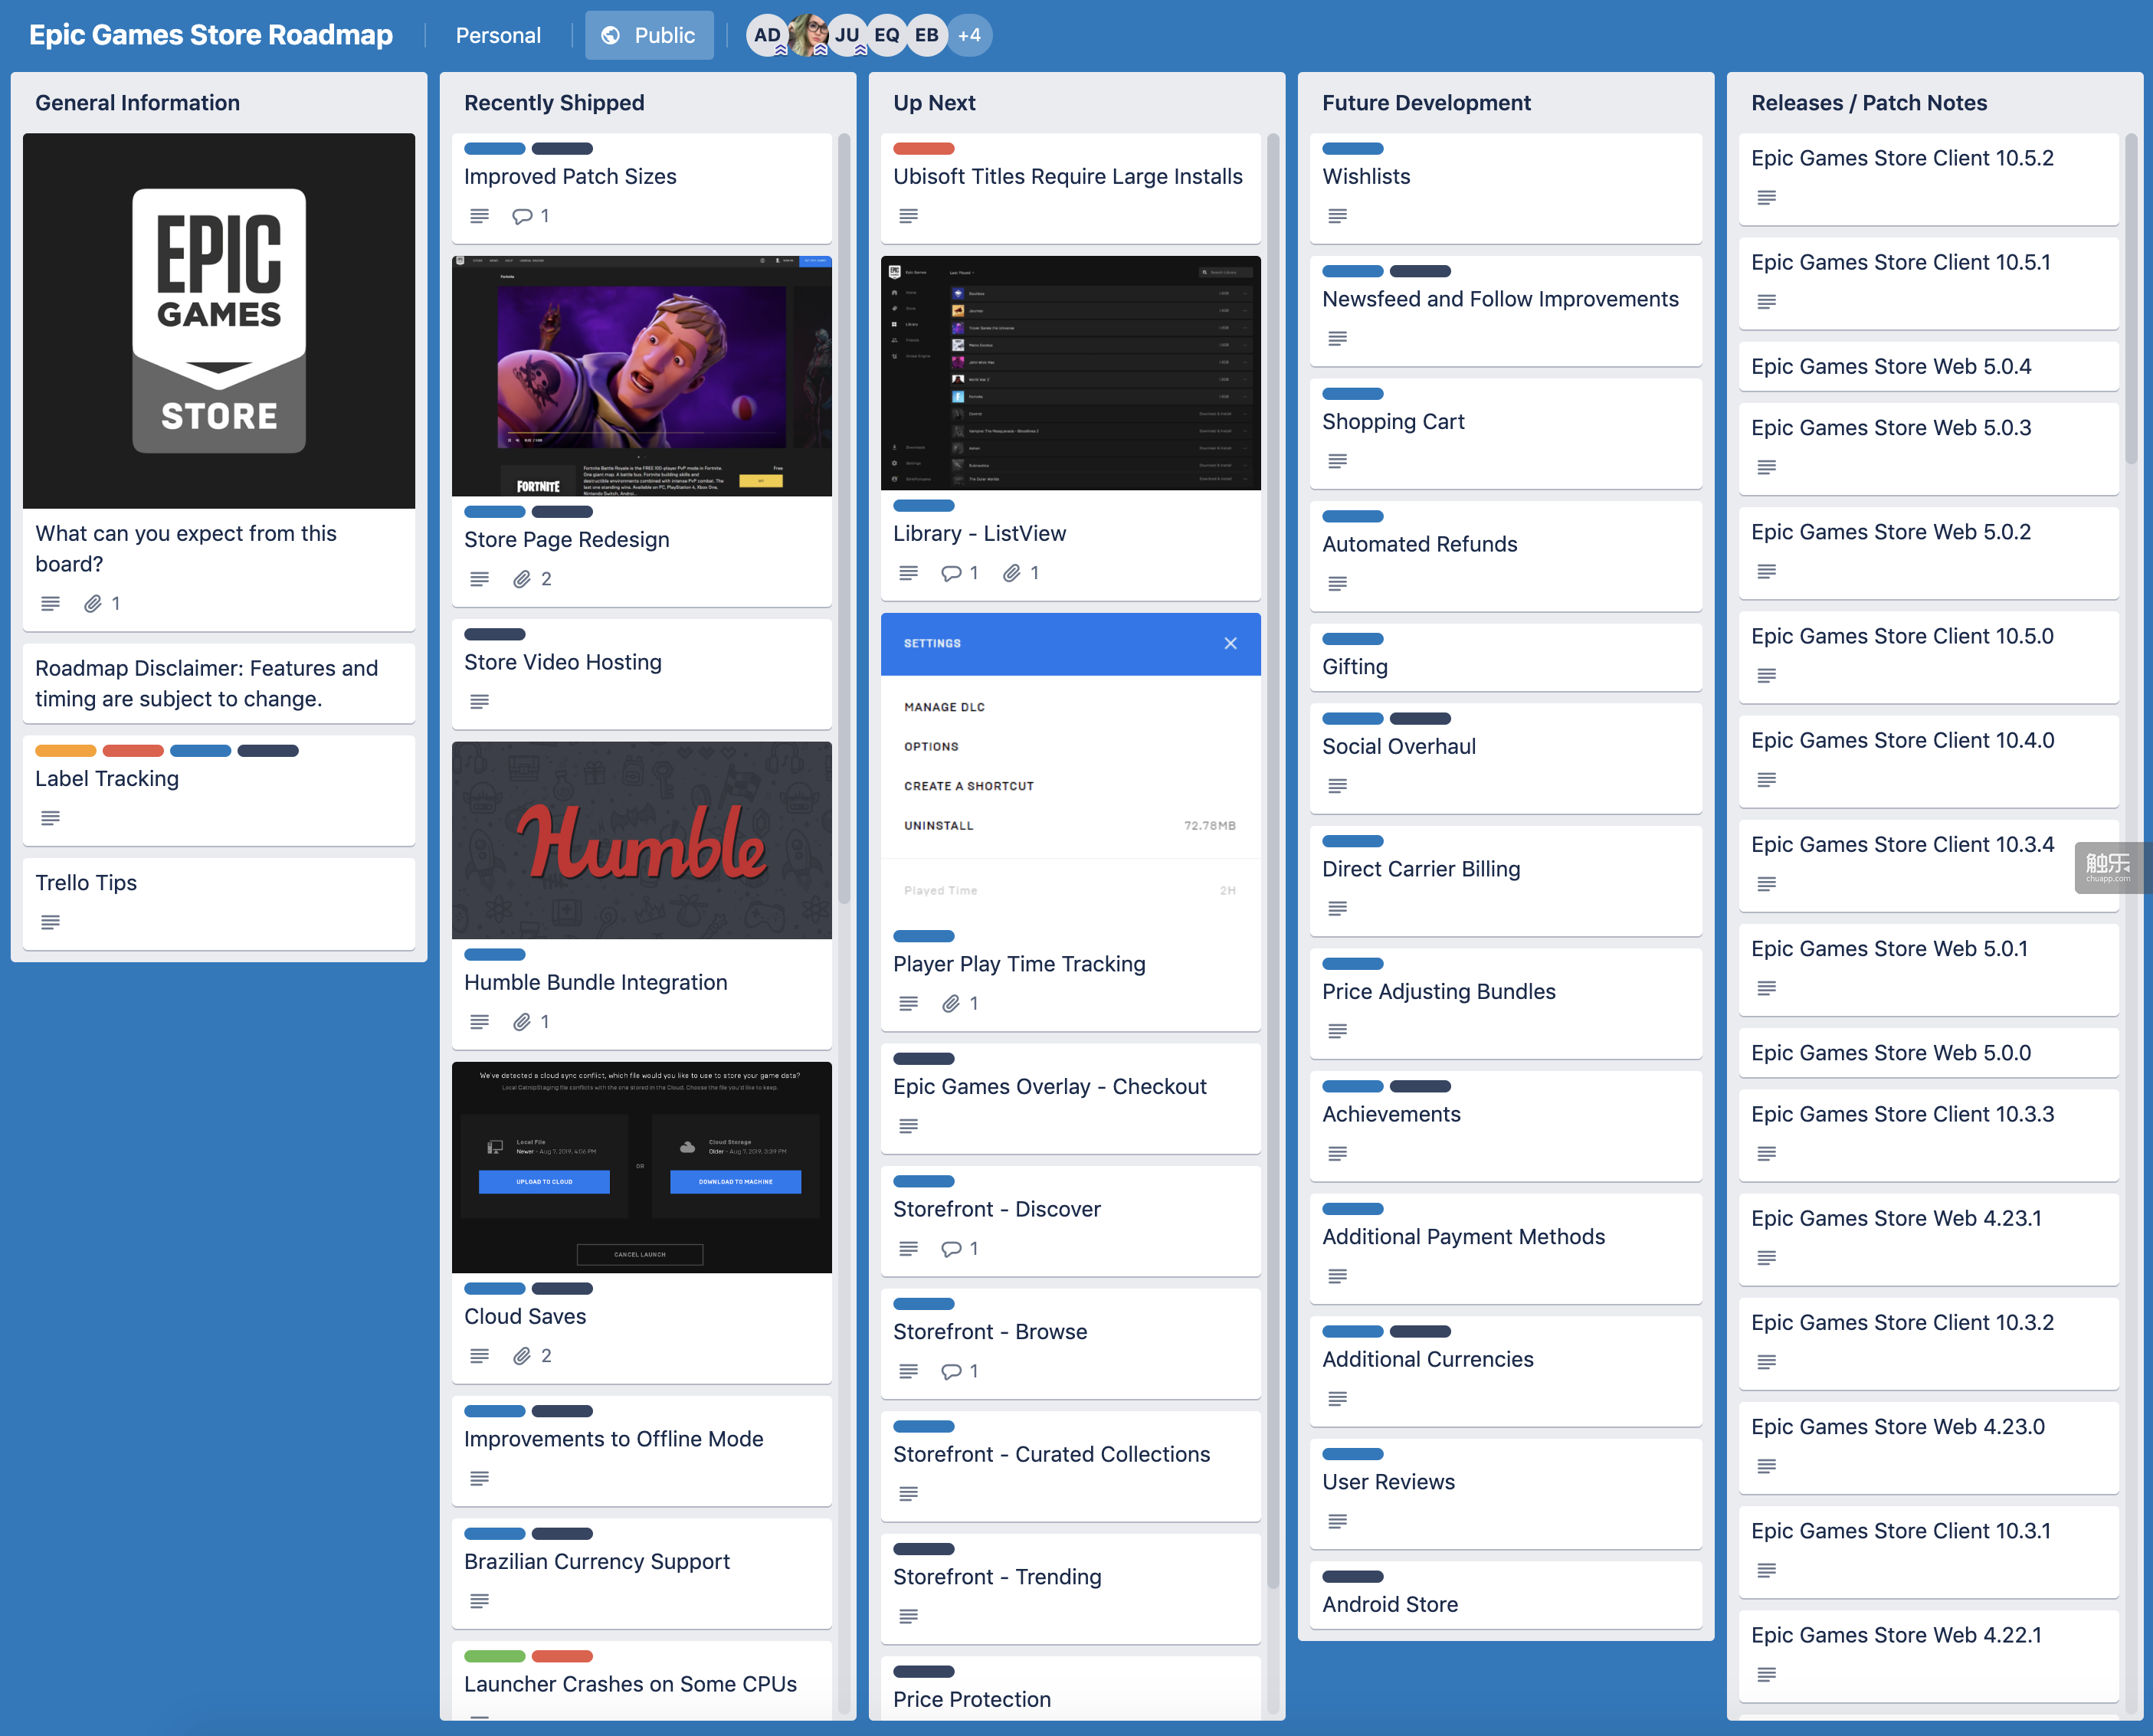
Task: Click description icon on Label Tracking card
Action: [x=51, y=818]
